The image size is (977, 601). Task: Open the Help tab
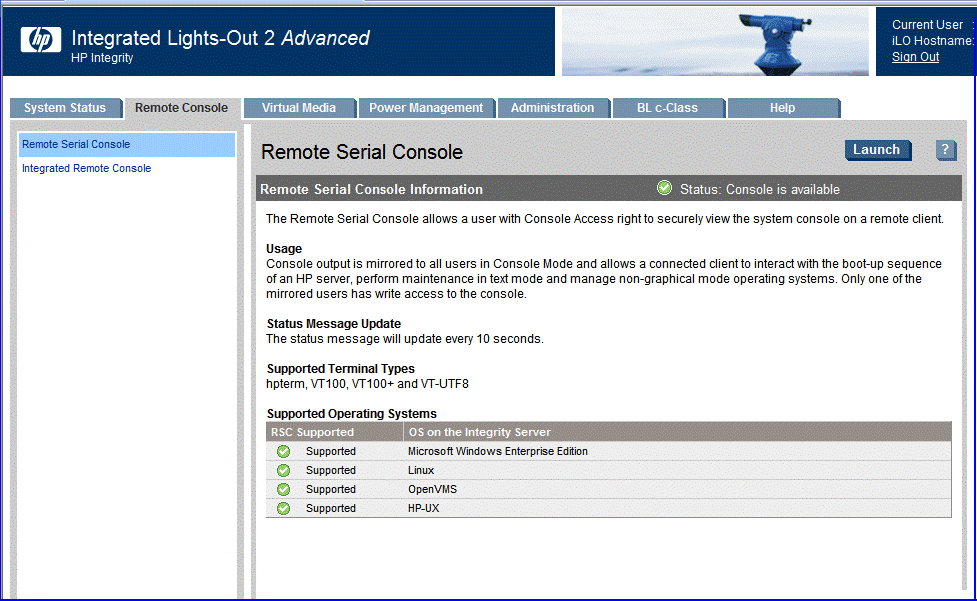pyautogui.click(x=783, y=108)
